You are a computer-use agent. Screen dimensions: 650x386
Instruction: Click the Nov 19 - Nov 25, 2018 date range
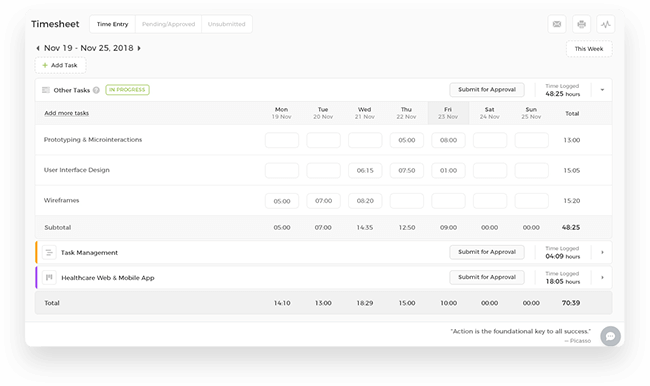coord(89,48)
